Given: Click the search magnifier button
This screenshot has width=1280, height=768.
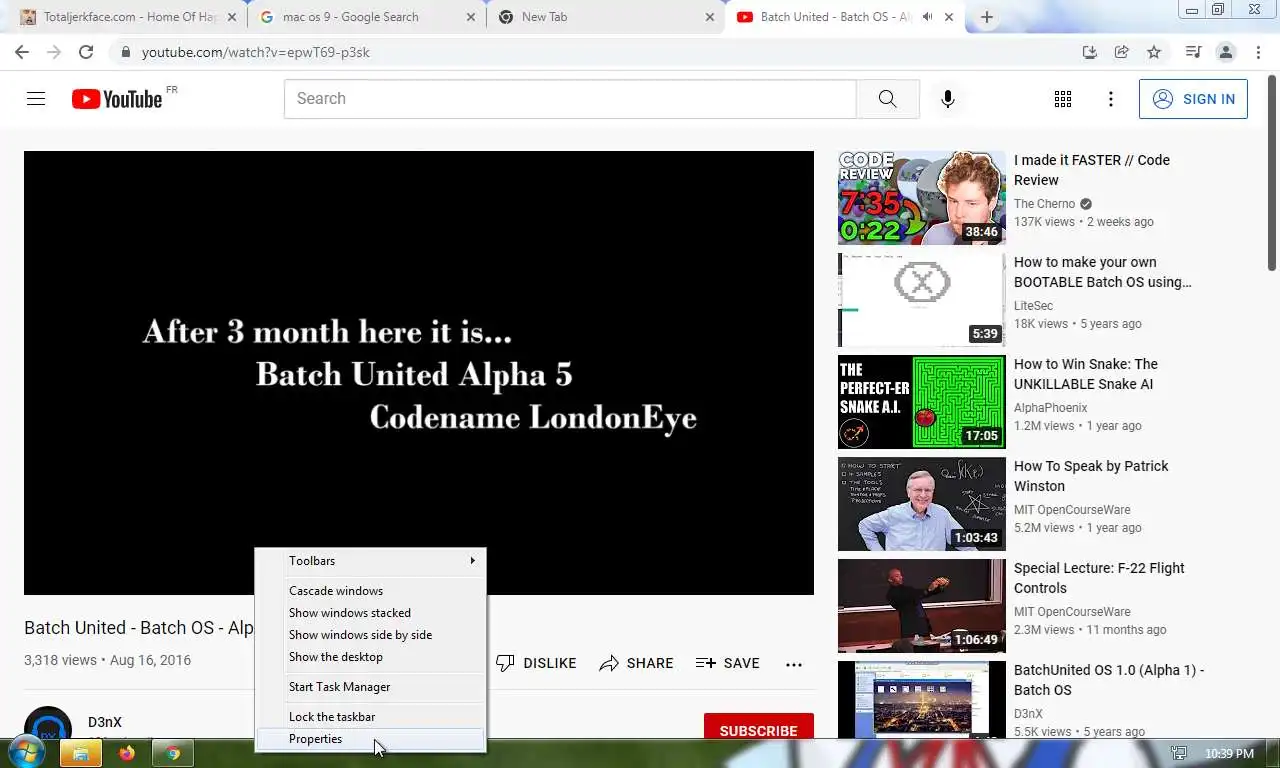Looking at the screenshot, I should pyautogui.click(x=887, y=99).
